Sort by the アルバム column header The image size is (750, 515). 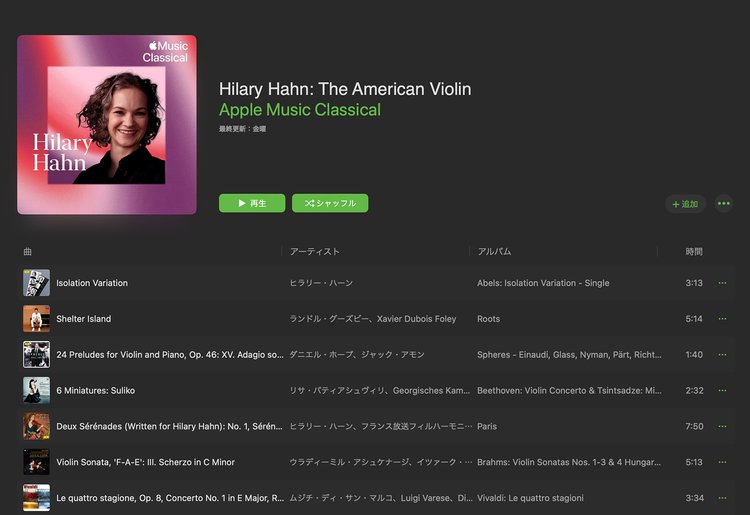click(494, 252)
